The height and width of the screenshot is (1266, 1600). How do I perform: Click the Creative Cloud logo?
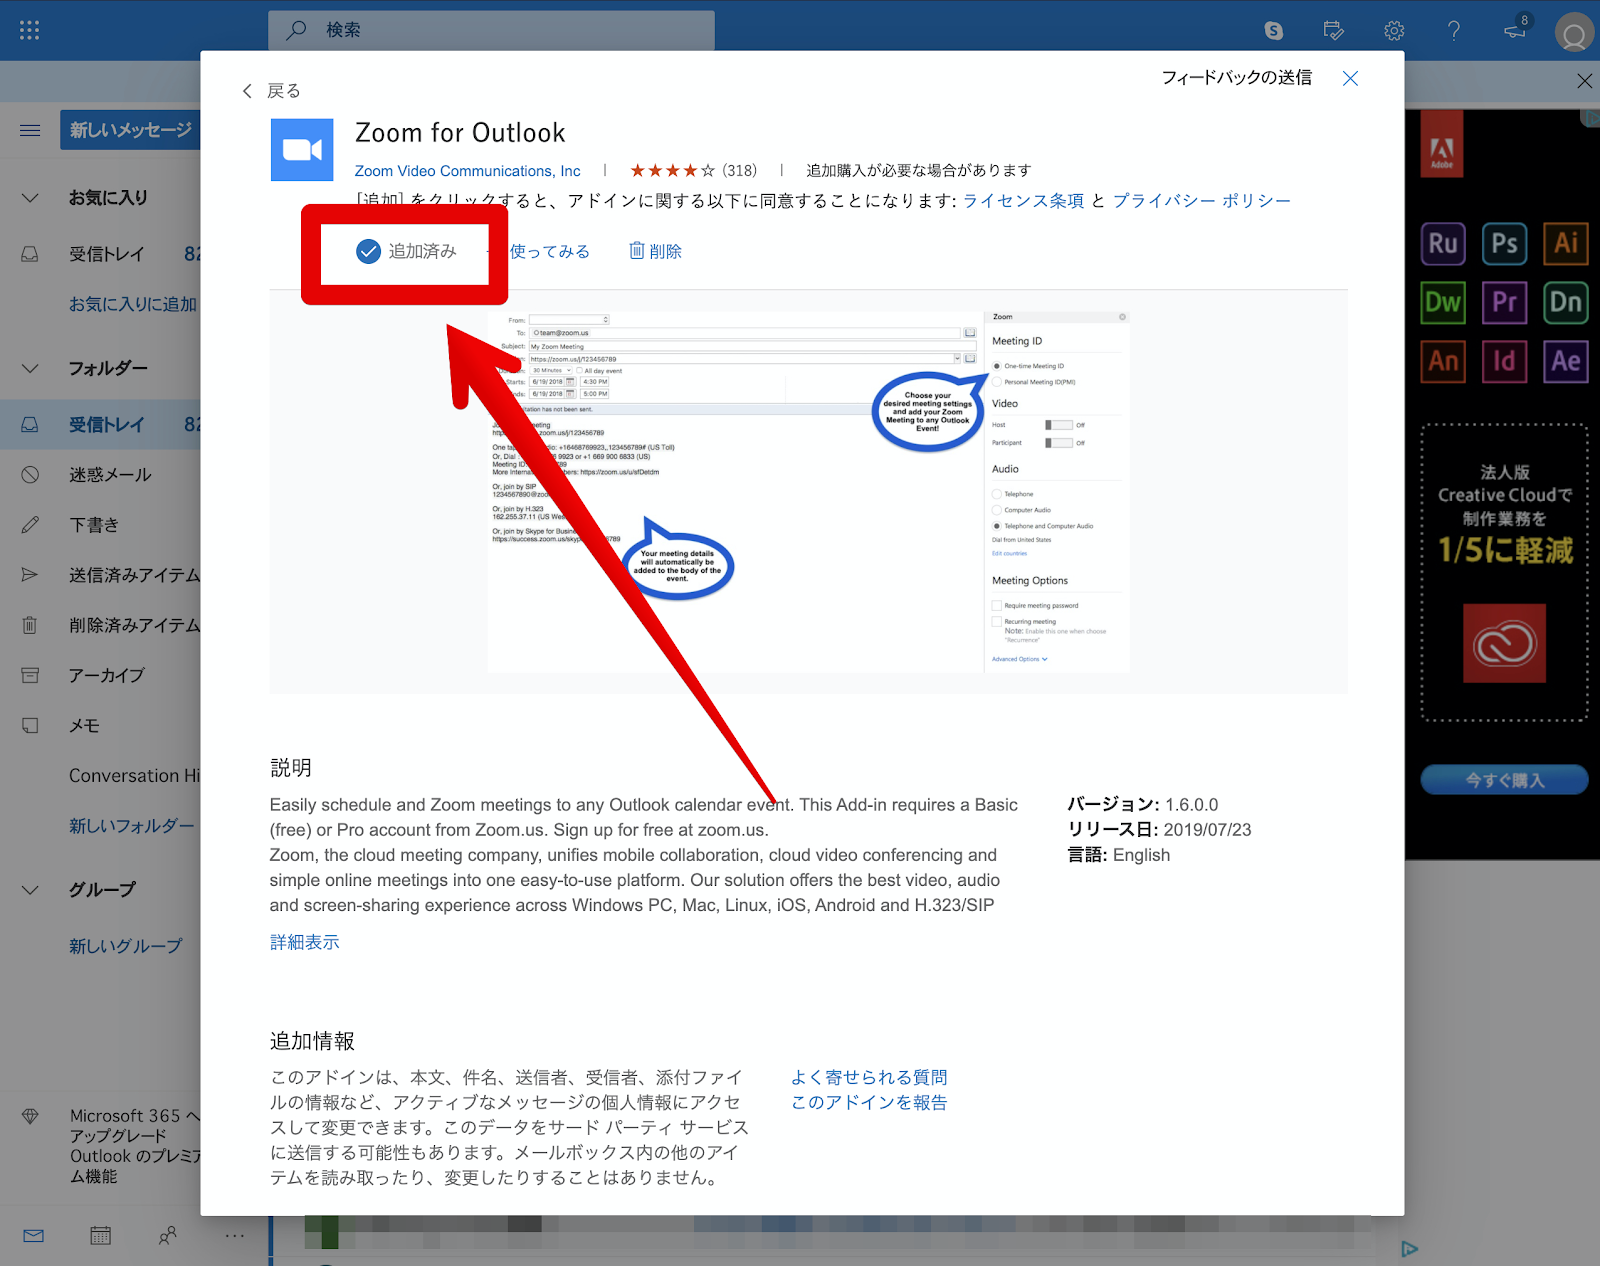pyautogui.click(x=1504, y=643)
